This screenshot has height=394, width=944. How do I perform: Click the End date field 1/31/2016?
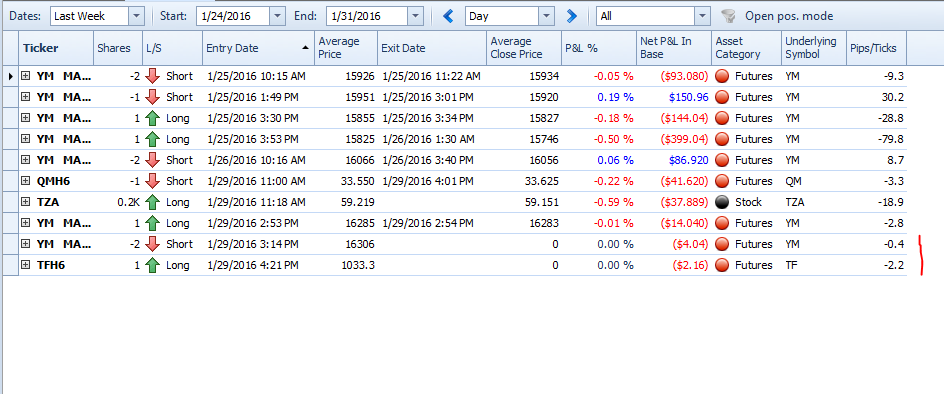[x=367, y=16]
